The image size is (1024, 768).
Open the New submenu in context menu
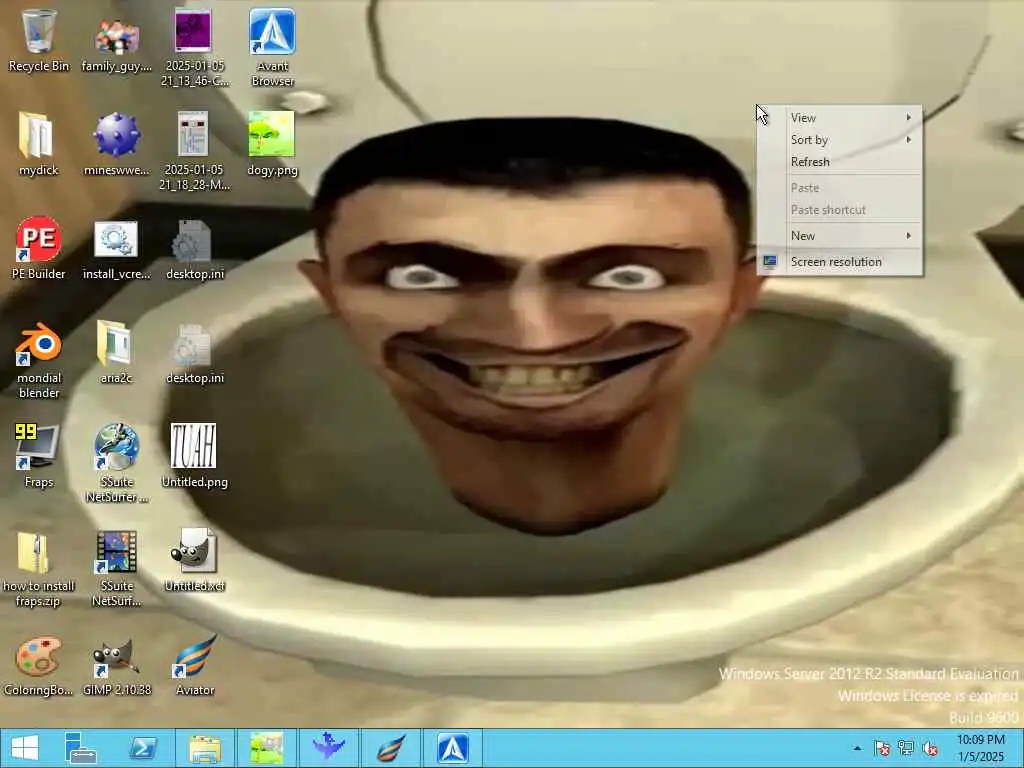(840, 236)
